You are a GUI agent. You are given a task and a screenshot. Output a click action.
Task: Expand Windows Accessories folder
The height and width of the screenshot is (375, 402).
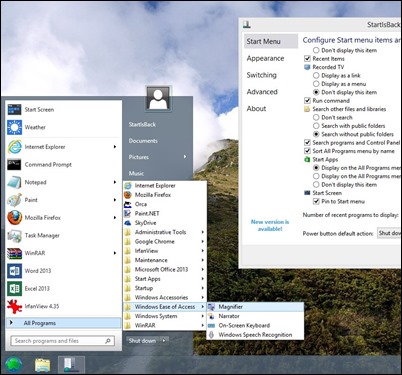[165, 297]
